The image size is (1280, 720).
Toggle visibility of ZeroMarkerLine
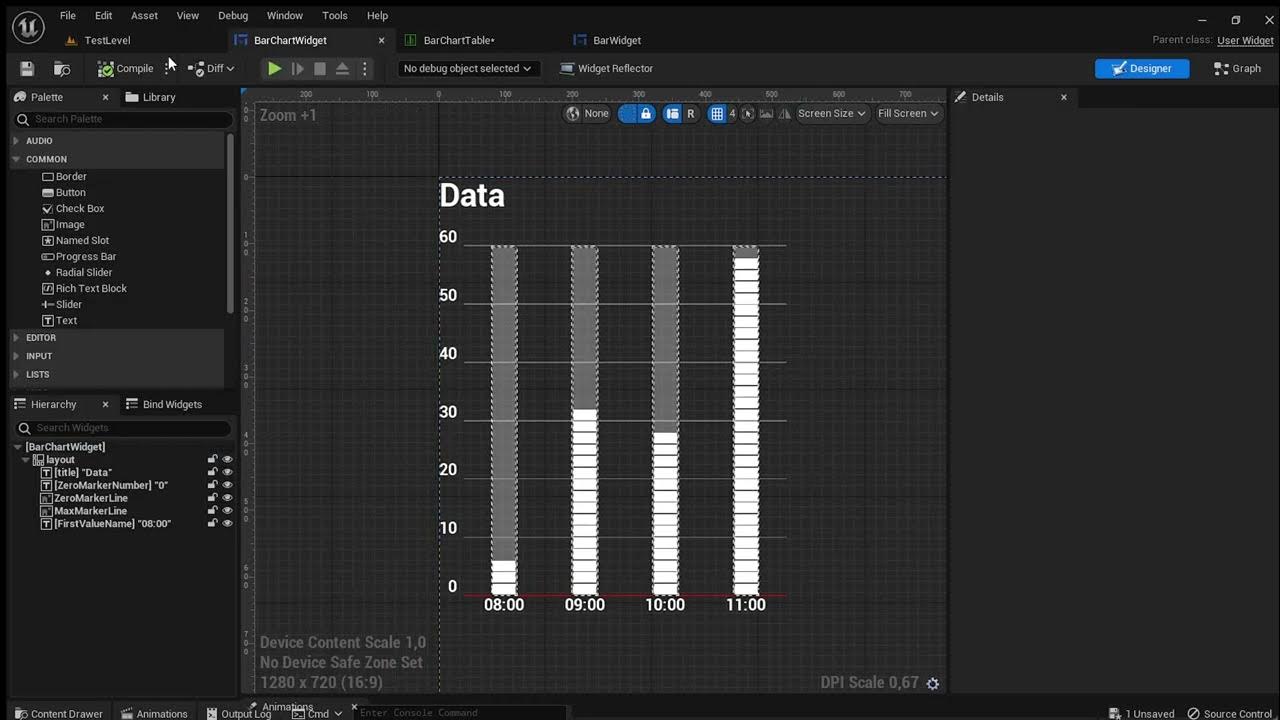[227, 498]
